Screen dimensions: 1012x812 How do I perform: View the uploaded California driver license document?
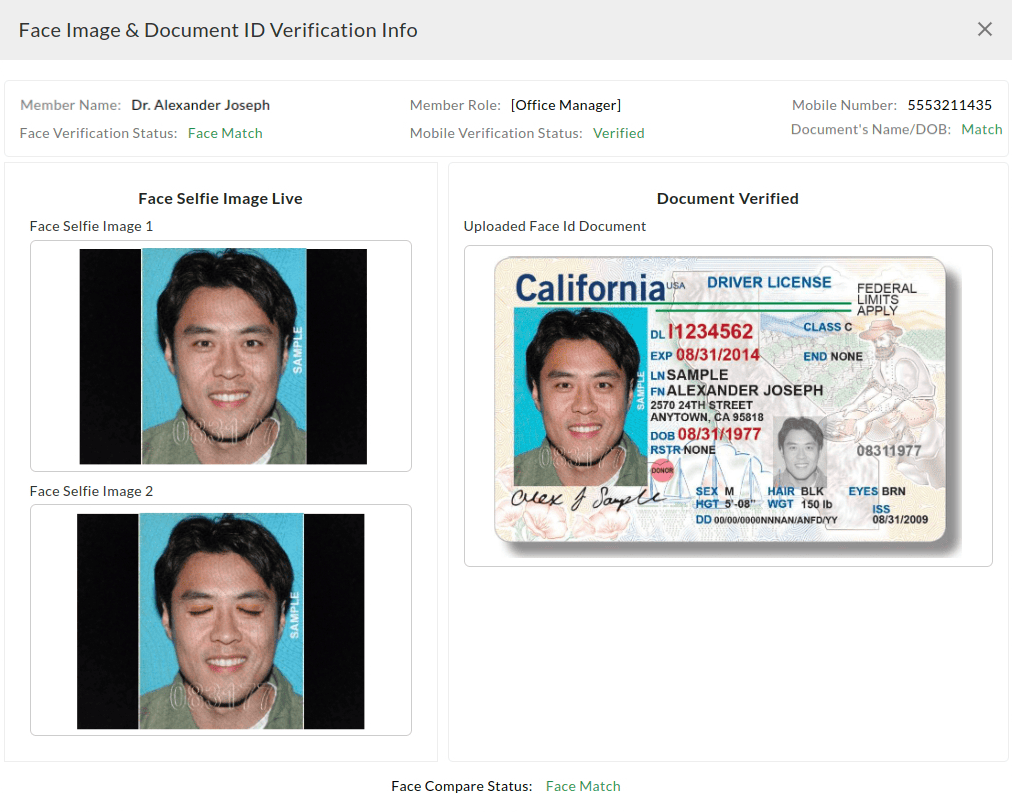(x=727, y=403)
